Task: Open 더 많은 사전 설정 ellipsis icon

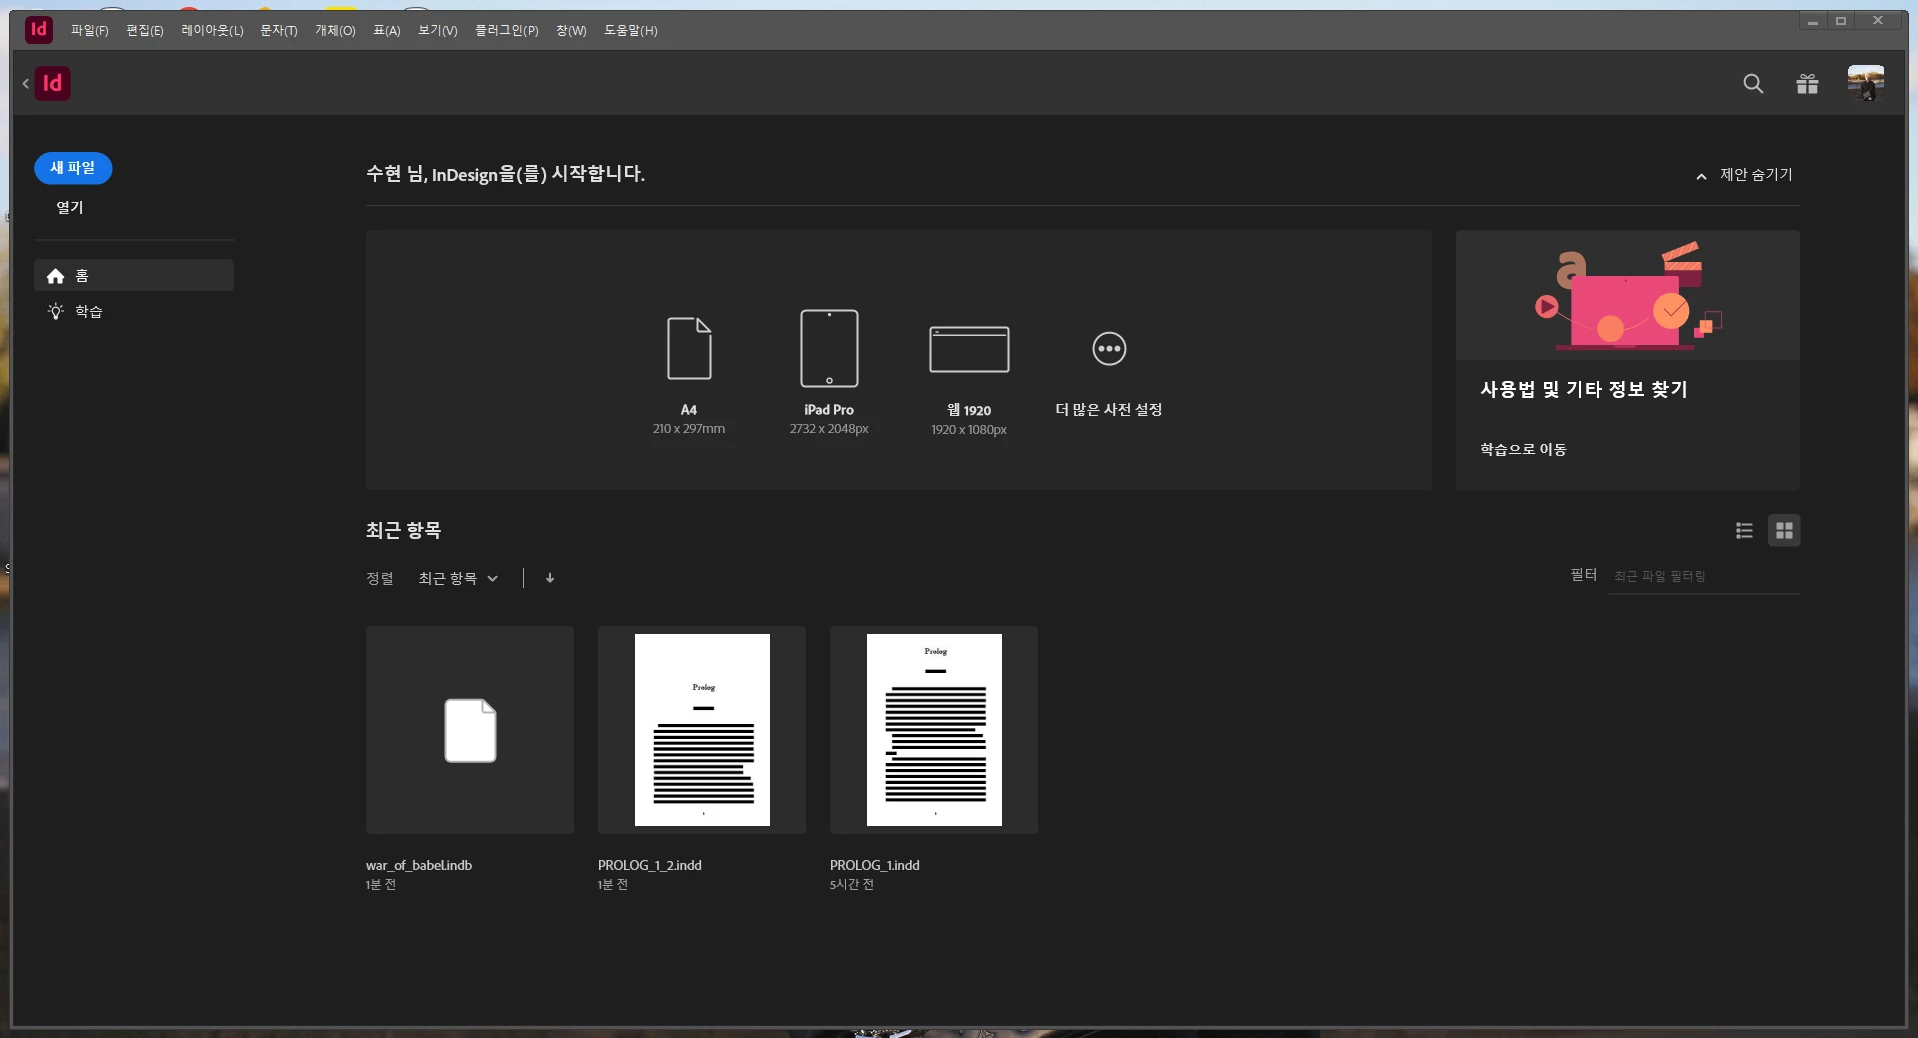Action: pos(1109,349)
